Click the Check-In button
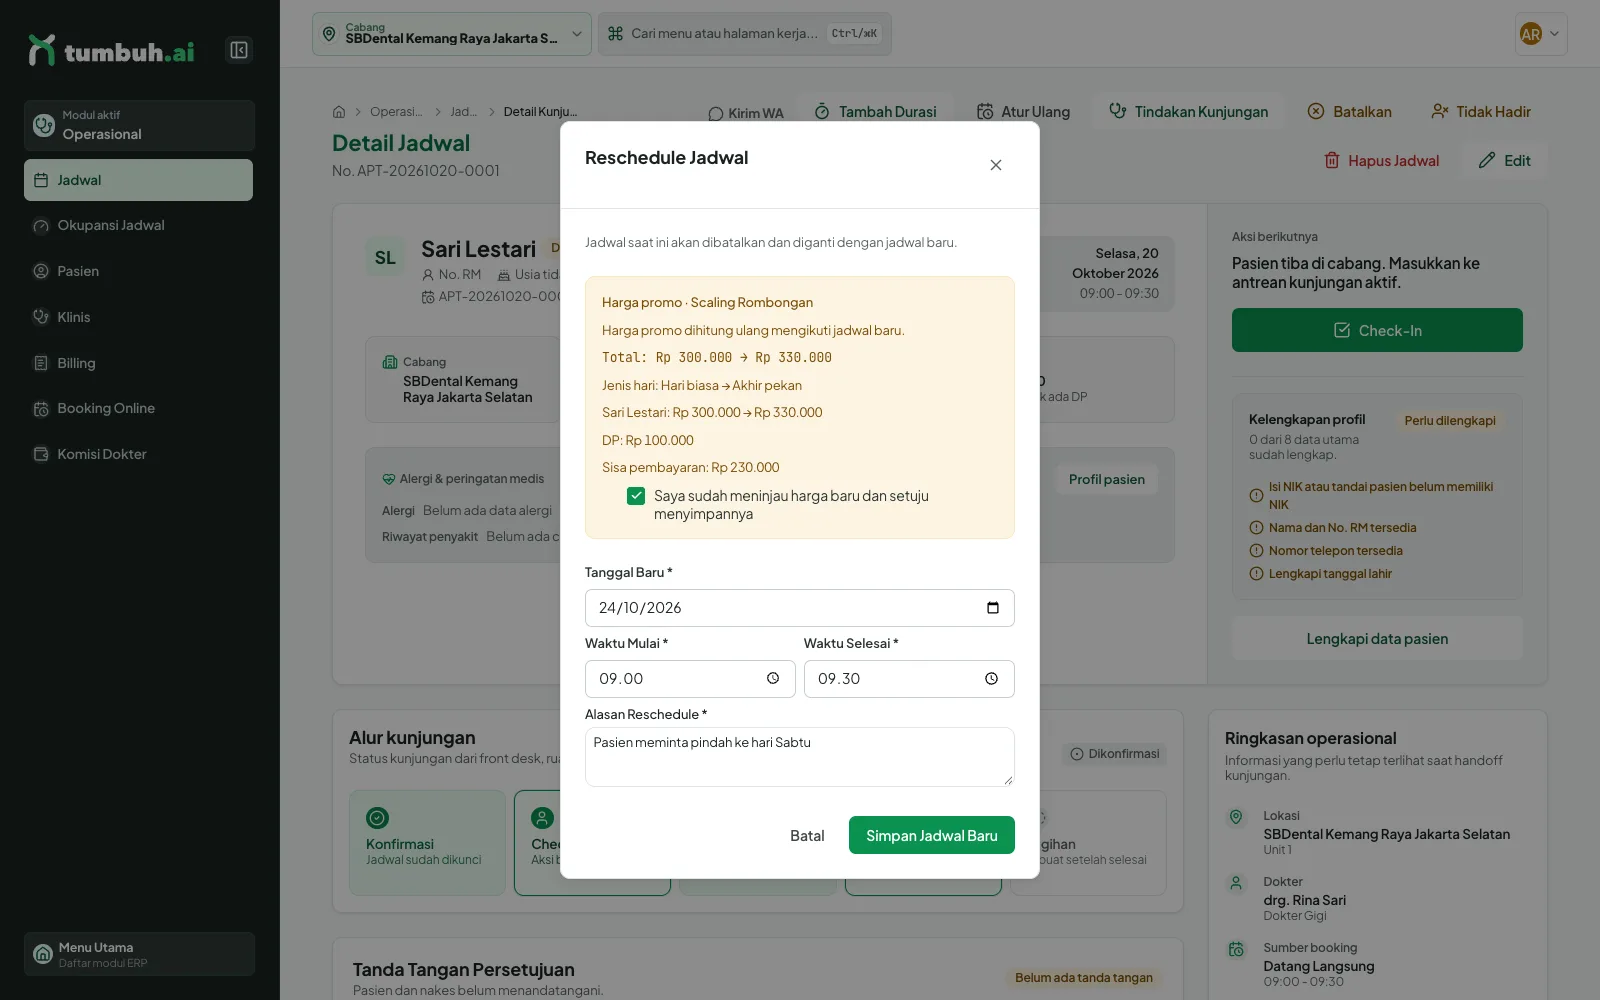 (x=1377, y=330)
